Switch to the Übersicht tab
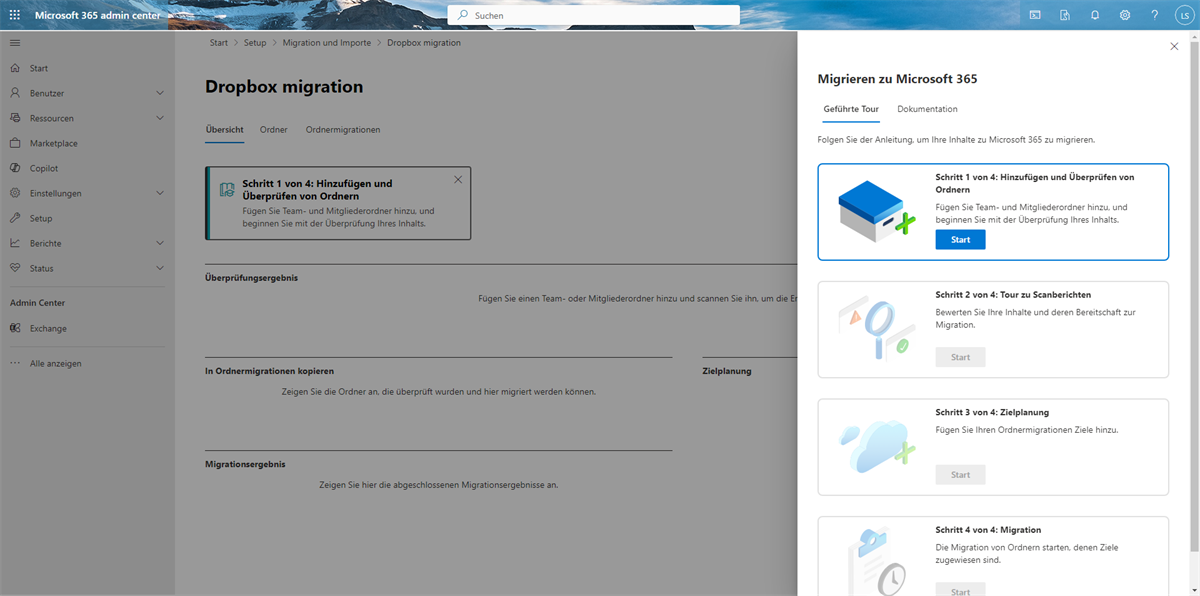 (224, 130)
